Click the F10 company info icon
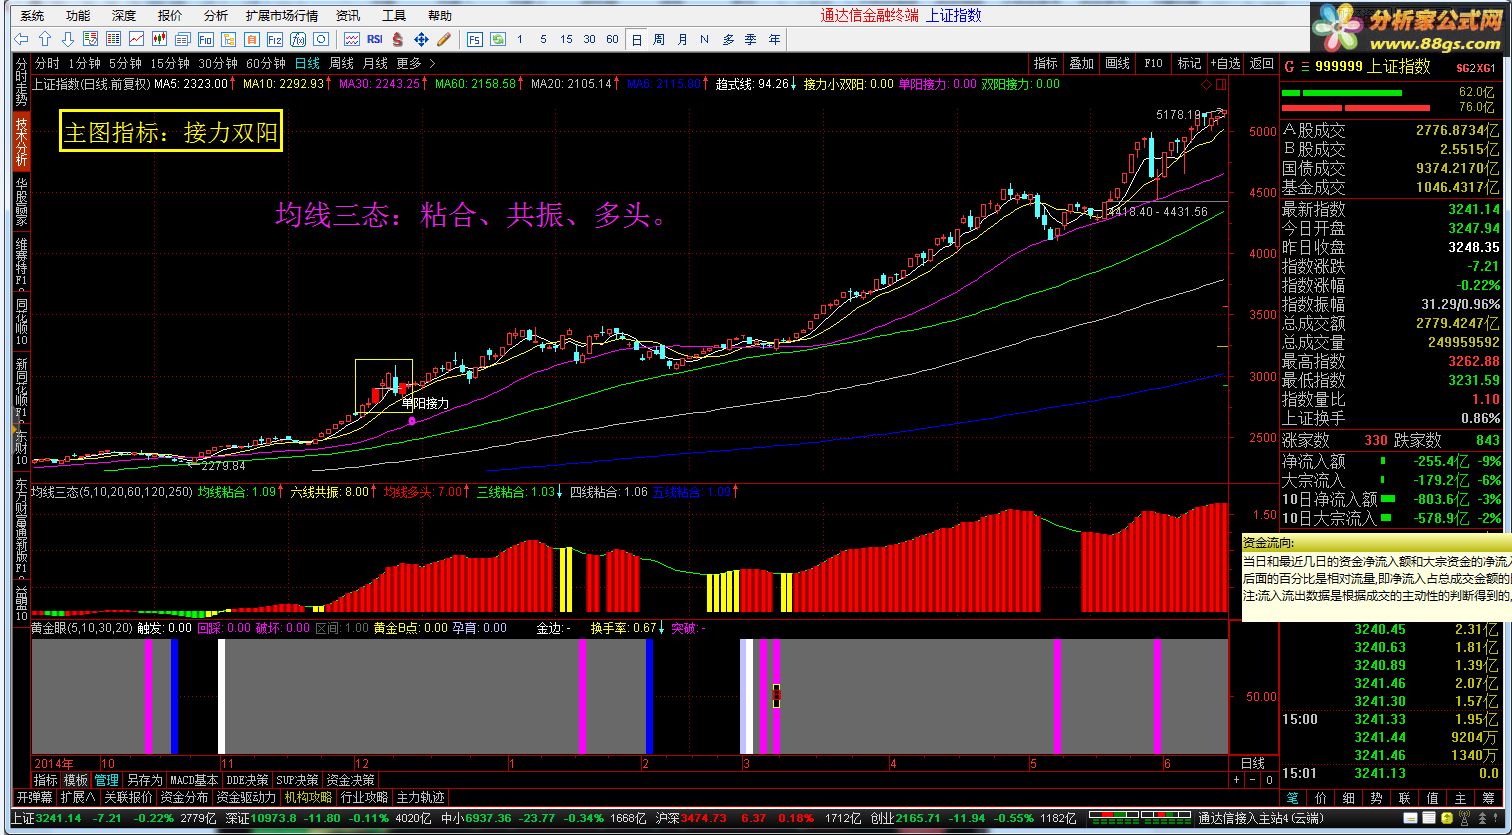 (x=205, y=39)
